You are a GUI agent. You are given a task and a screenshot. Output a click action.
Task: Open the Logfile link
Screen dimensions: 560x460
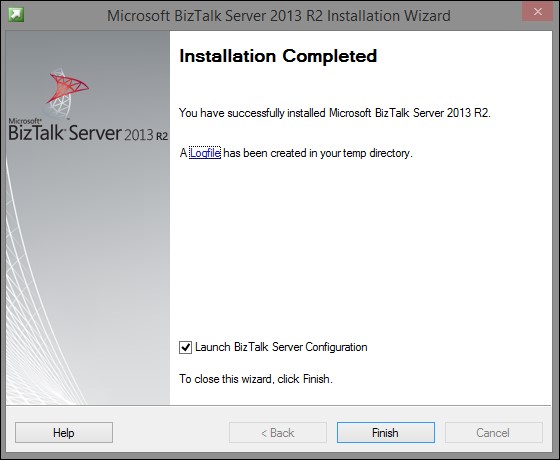point(205,153)
